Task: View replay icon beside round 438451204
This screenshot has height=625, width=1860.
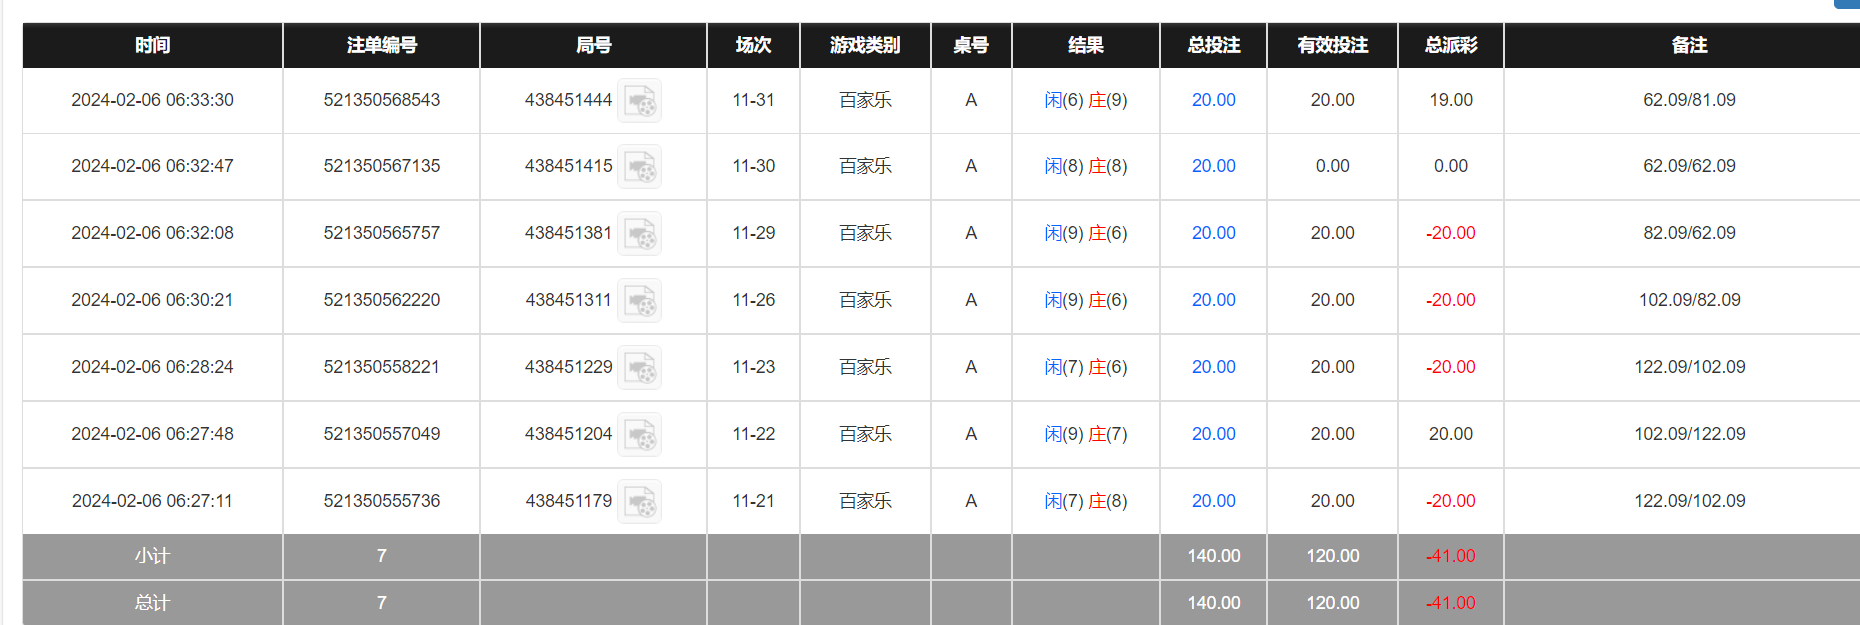Action: coord(639,435)
